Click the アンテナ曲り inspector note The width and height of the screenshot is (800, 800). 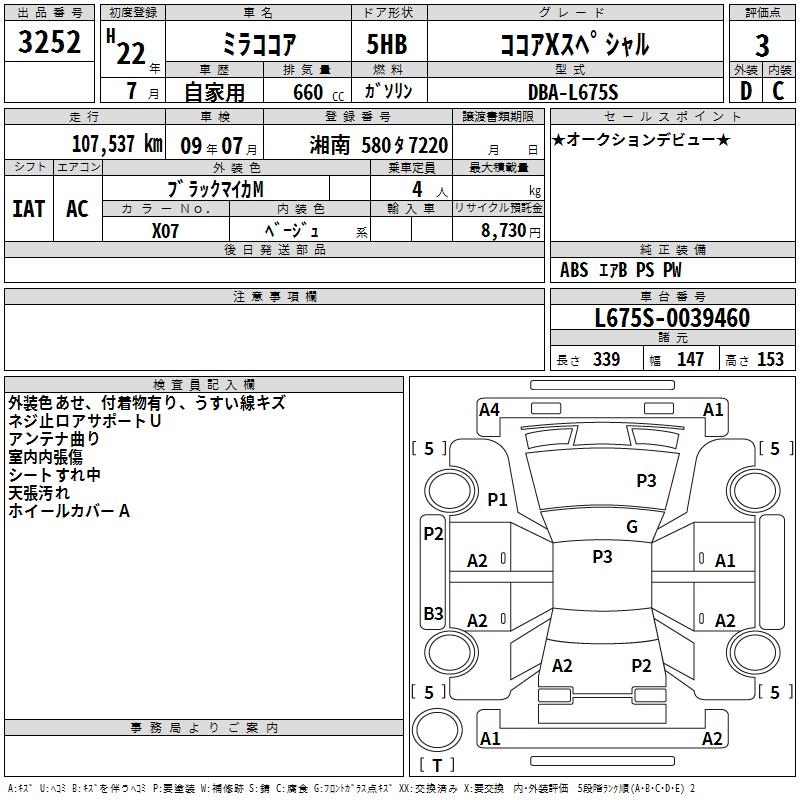coord(54,439)
